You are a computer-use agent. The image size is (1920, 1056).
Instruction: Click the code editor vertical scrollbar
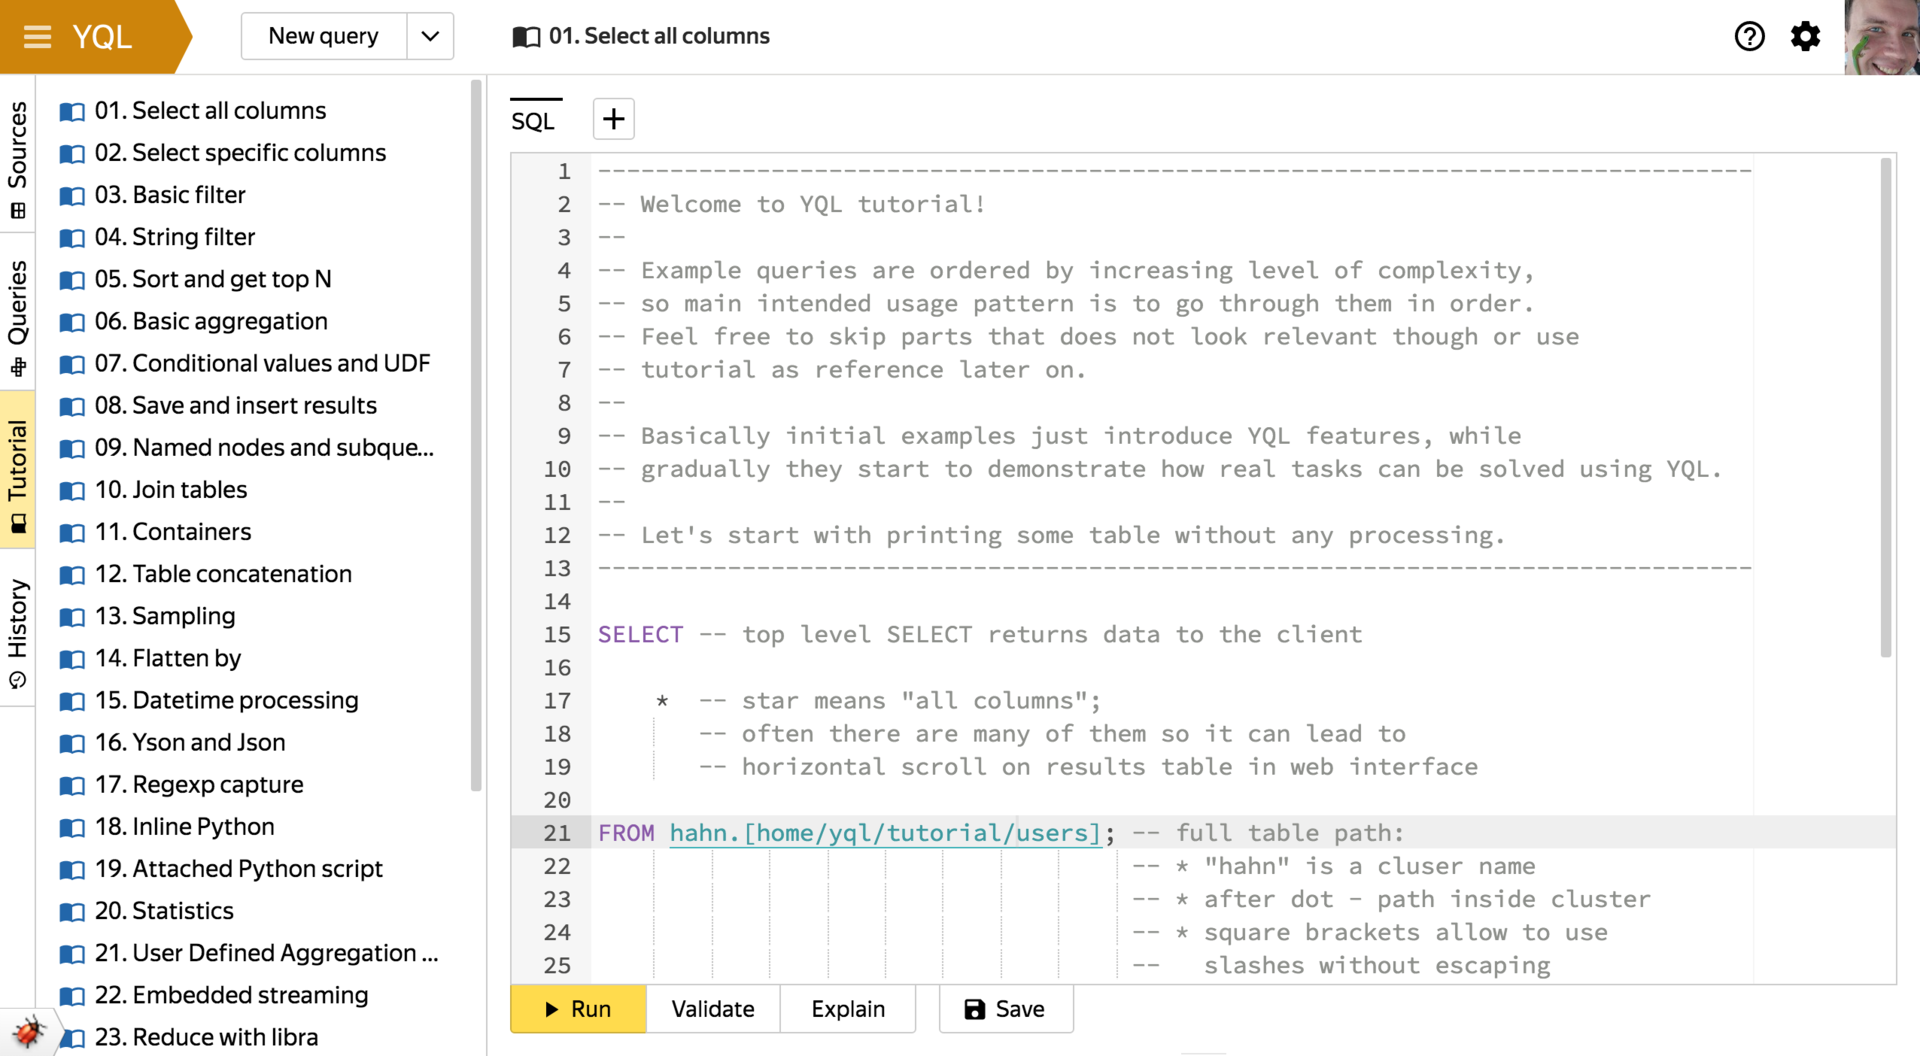point(1886,407)
